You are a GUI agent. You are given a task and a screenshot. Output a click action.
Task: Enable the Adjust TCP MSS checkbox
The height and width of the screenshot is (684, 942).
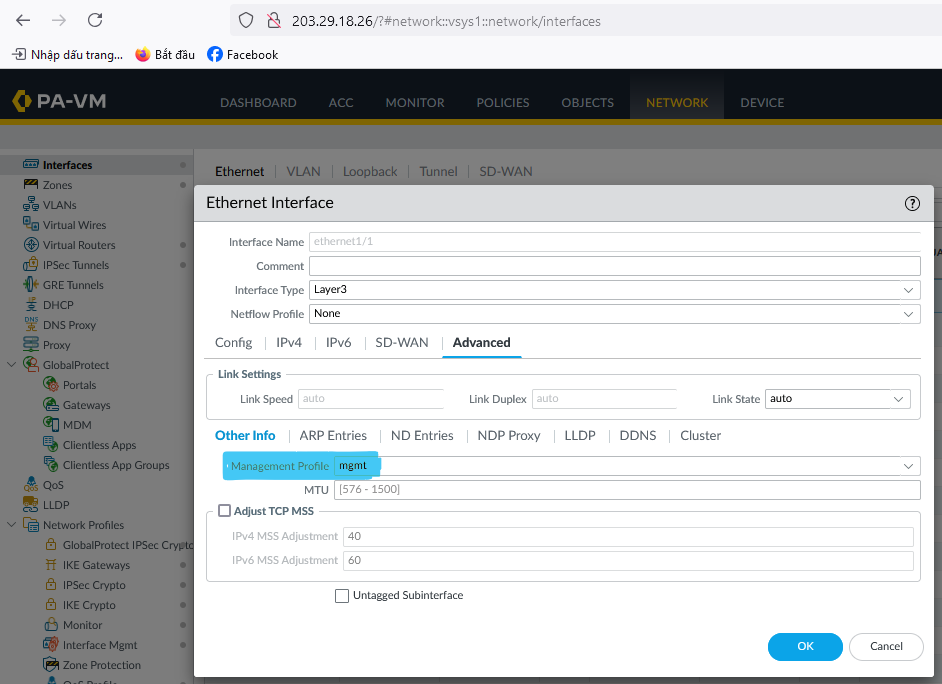click(x=224, y=511)
